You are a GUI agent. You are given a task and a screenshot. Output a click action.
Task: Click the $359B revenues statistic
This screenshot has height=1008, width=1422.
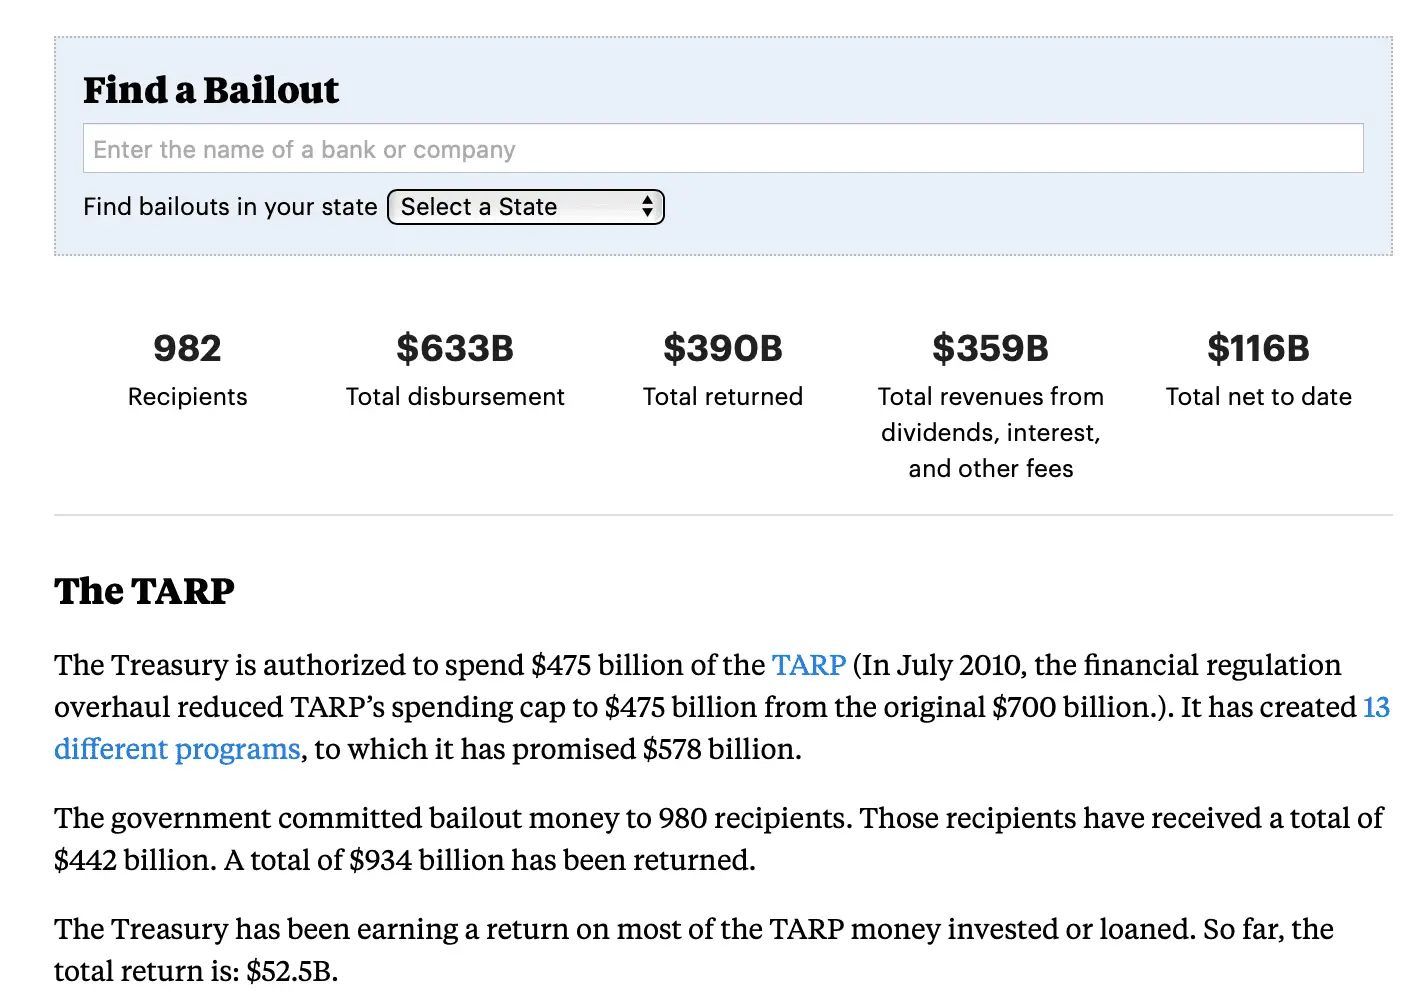tap(990, 349)
